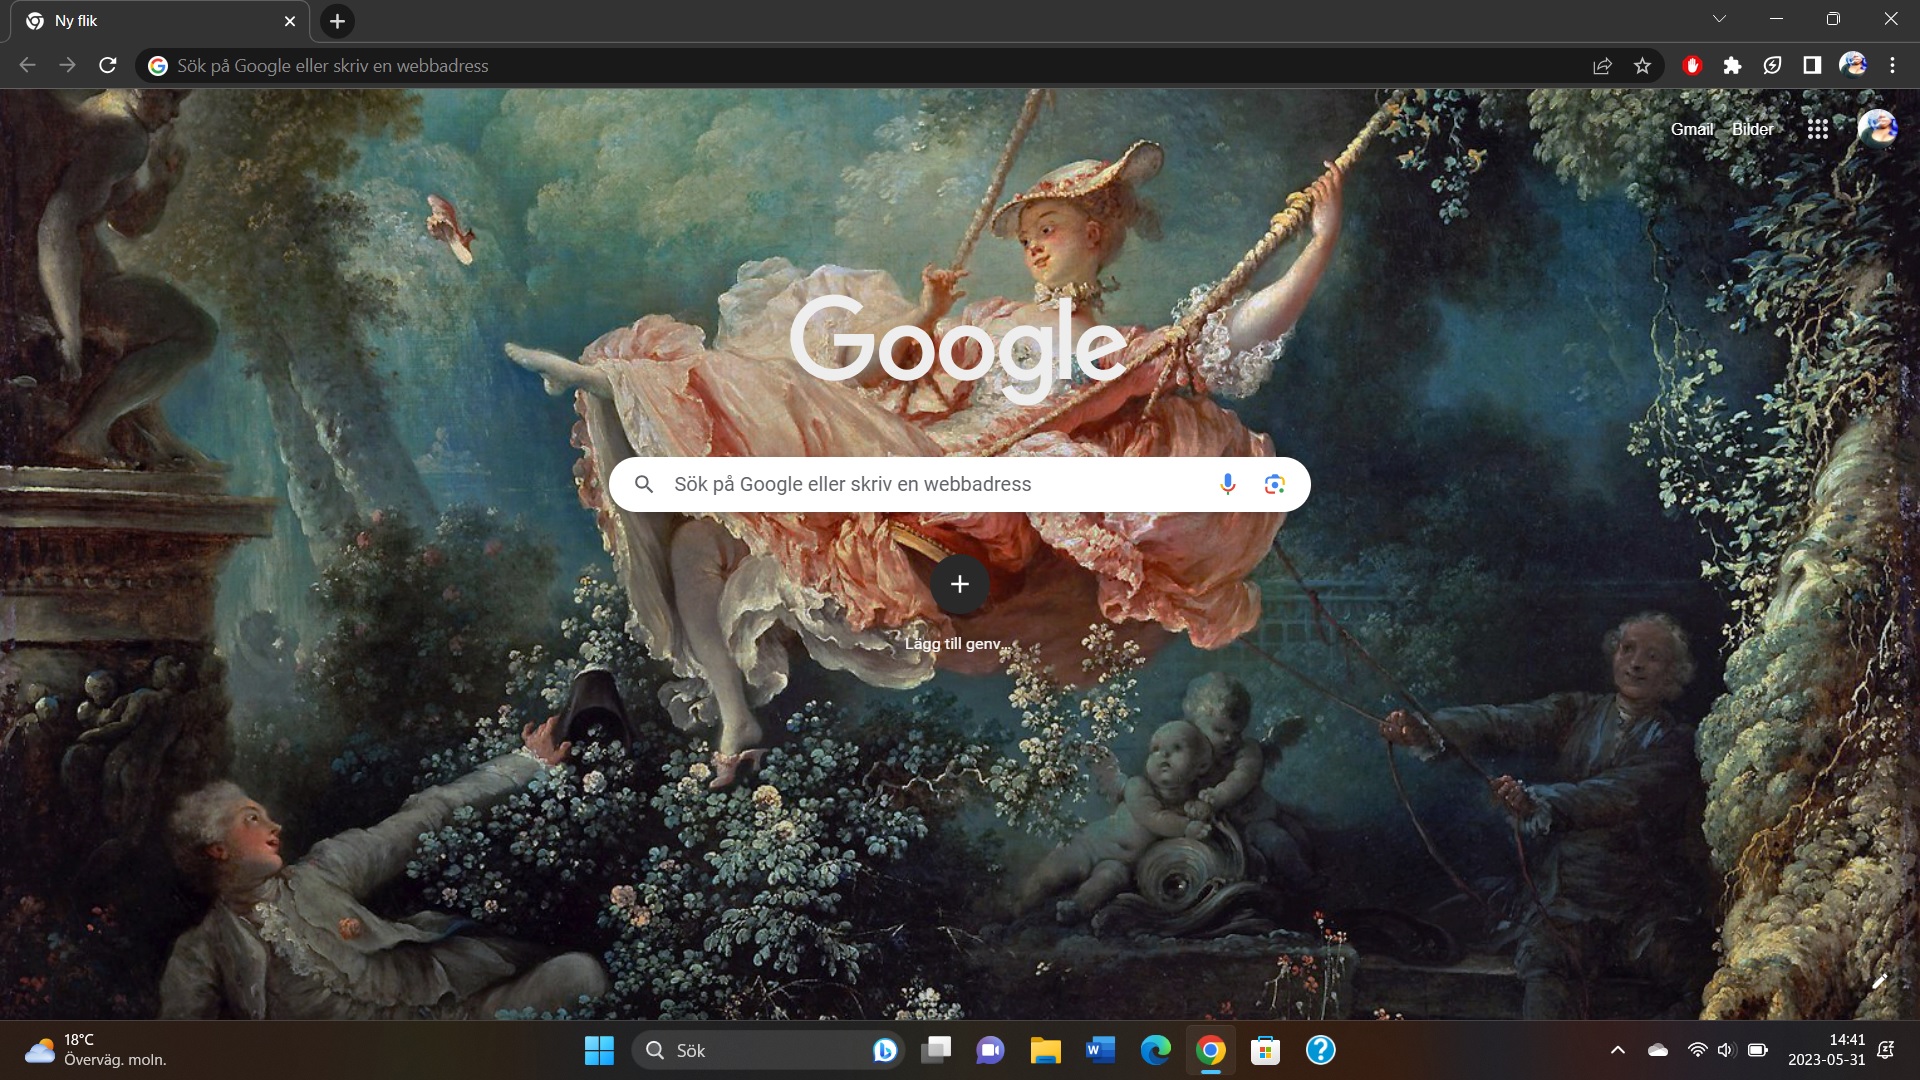
Task: Click the Google search box
Action: click(960, 484)
